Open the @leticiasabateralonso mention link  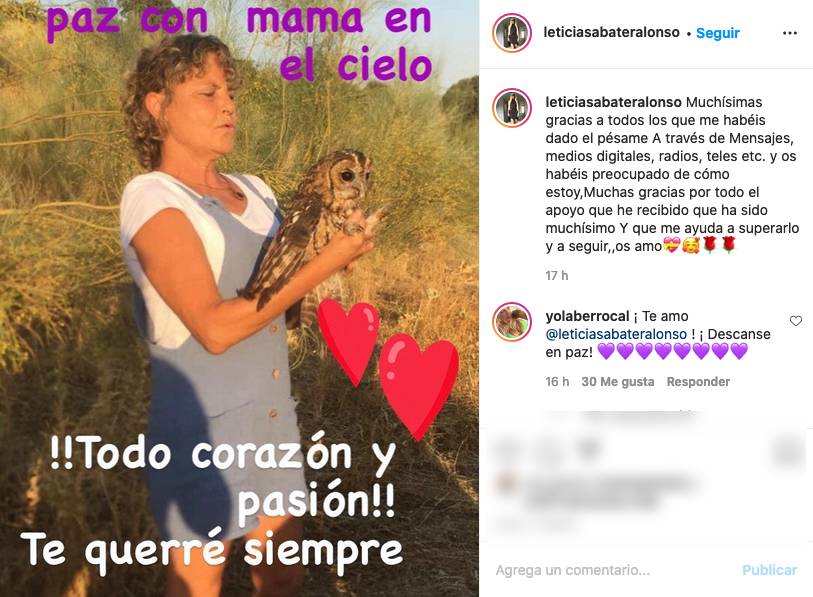coord(616,334)
